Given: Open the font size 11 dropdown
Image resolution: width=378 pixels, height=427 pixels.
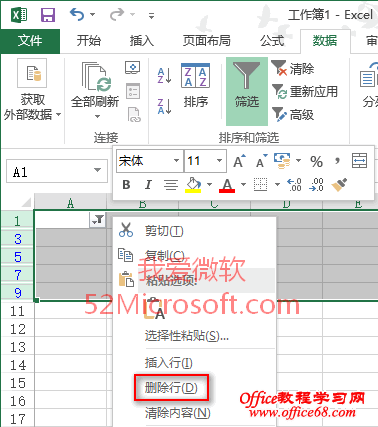Looking at the screenshot, I should pos(219,161).
